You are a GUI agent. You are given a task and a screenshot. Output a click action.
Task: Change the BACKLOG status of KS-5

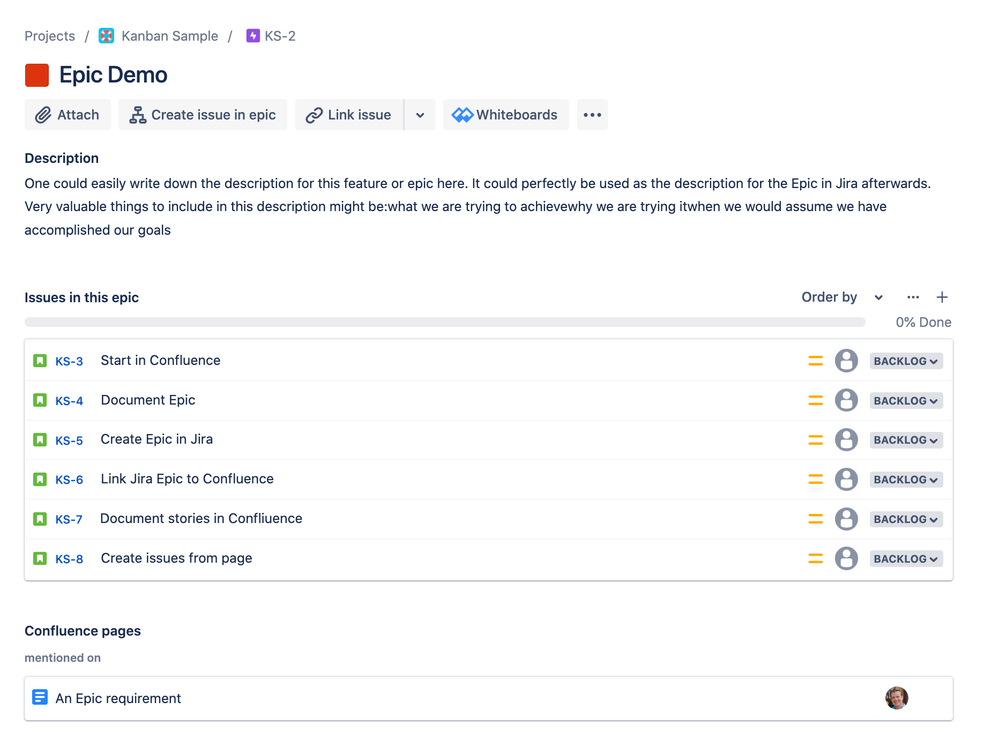(906, 440)
